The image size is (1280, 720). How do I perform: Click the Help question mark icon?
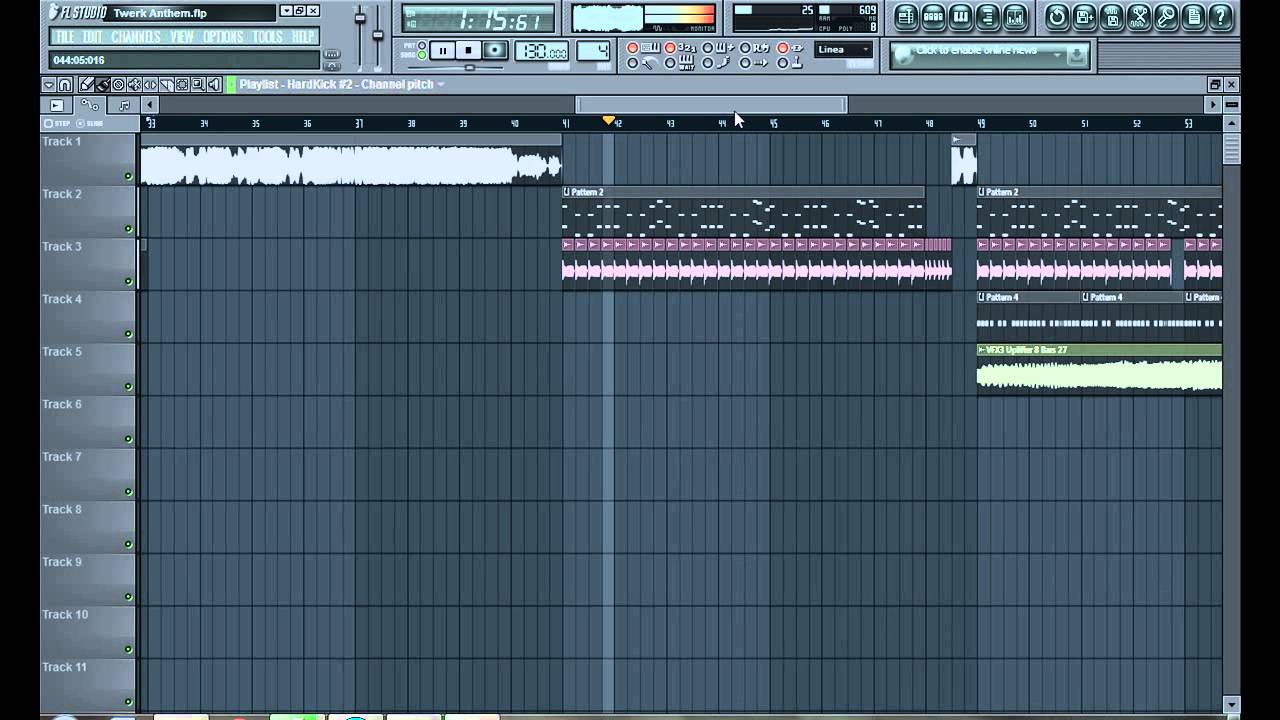coord(1220,16)
